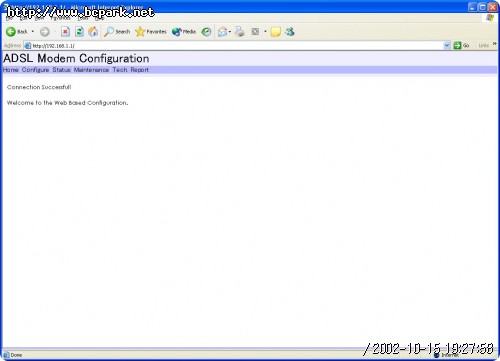Click the Go button
The height and width of the screenshot is (361, 500).
(x=462, y=45)
